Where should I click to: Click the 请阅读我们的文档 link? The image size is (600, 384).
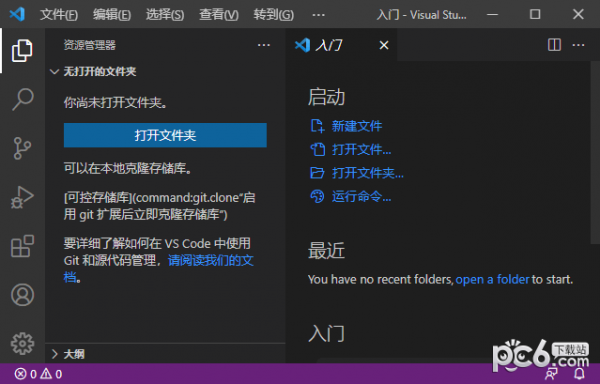(x=210, y=260)
